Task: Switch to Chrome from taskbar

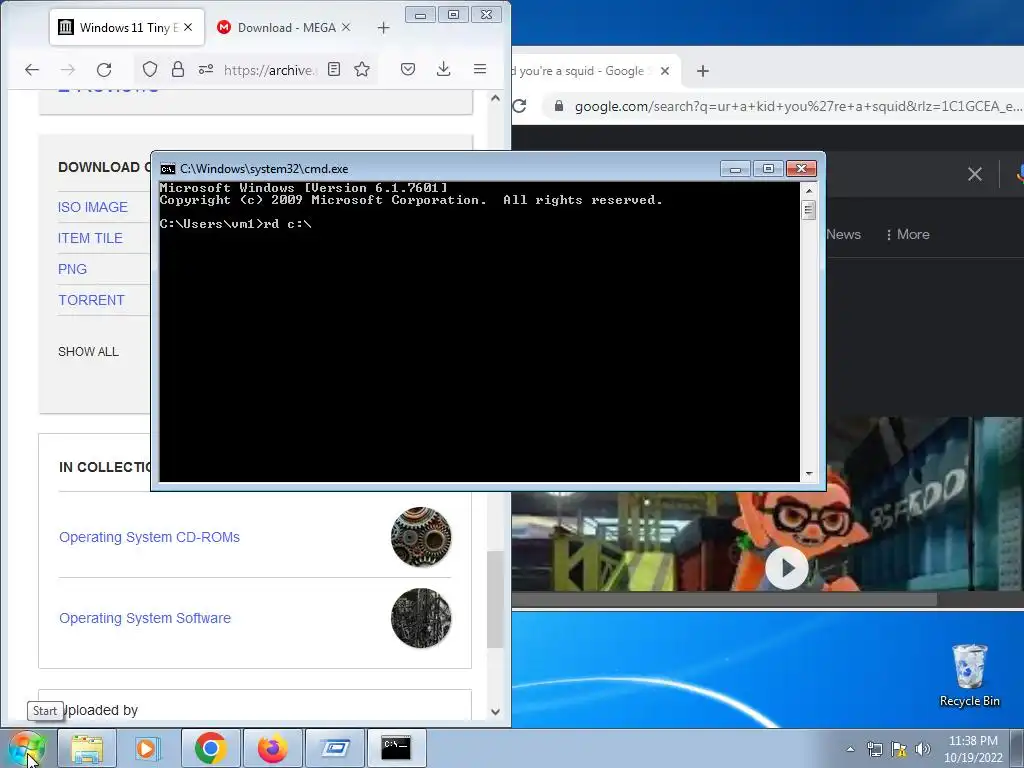Action: click(210, 748)
